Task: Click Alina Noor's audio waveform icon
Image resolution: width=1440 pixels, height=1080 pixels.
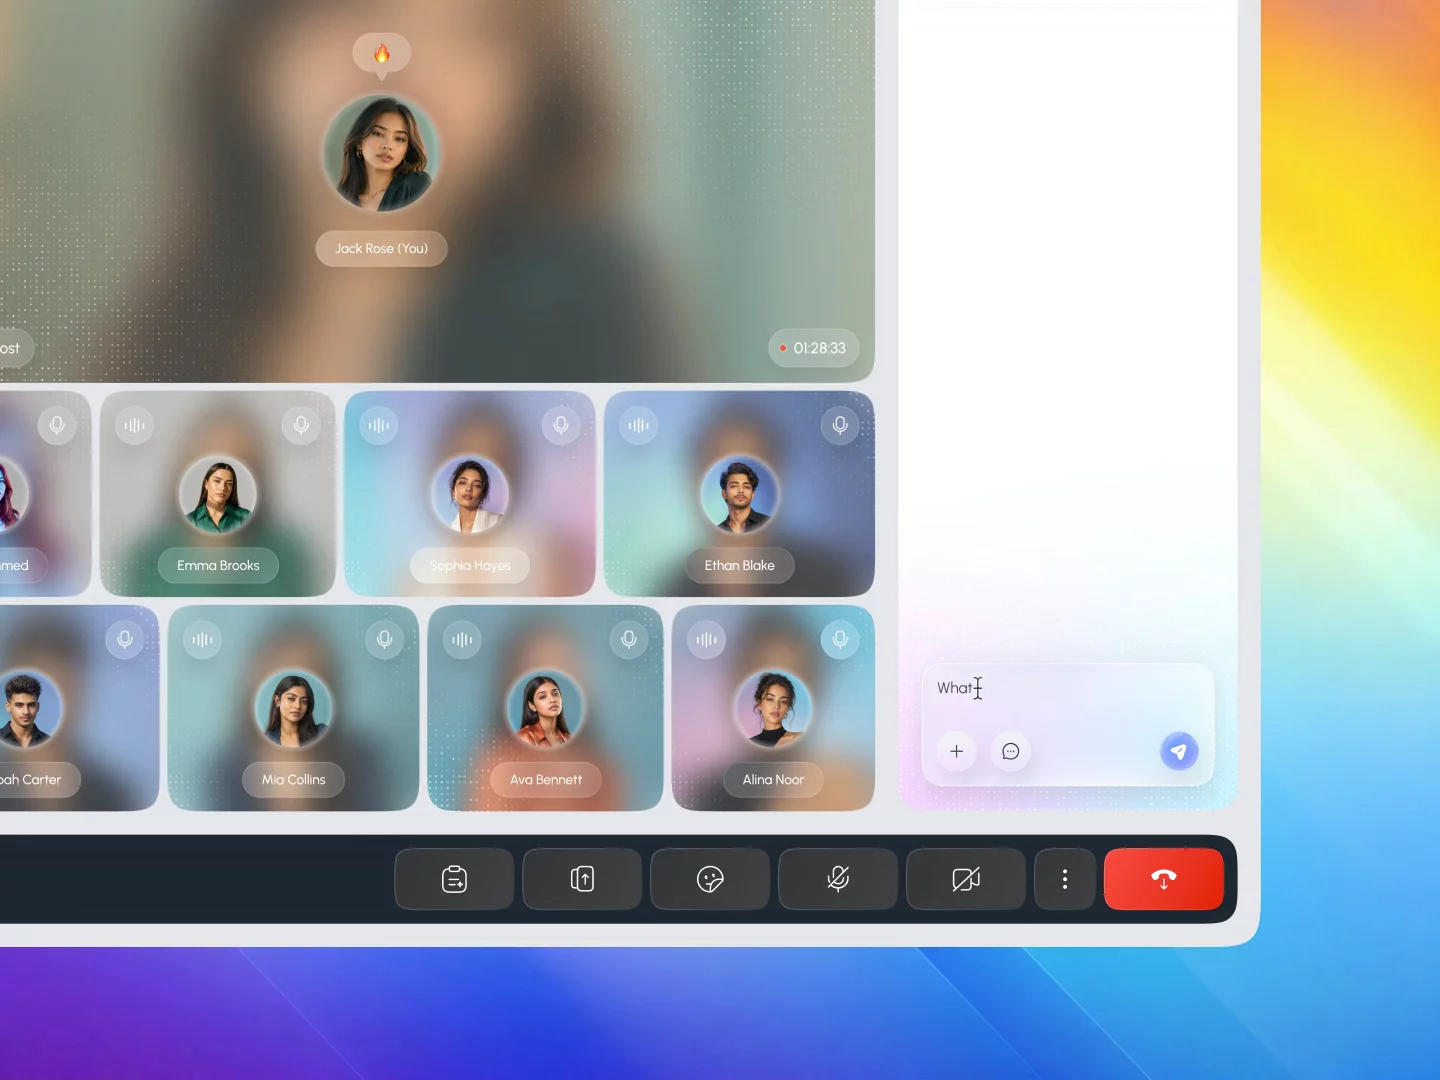Action: point(706,639)
